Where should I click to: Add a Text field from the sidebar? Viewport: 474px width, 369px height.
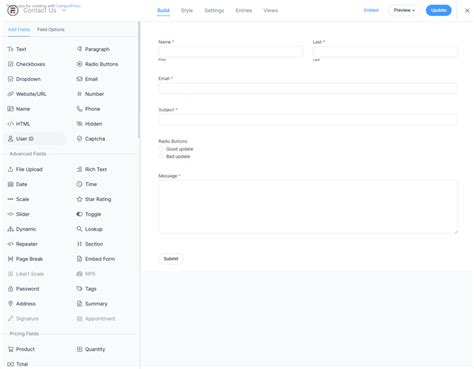(17, 49)
